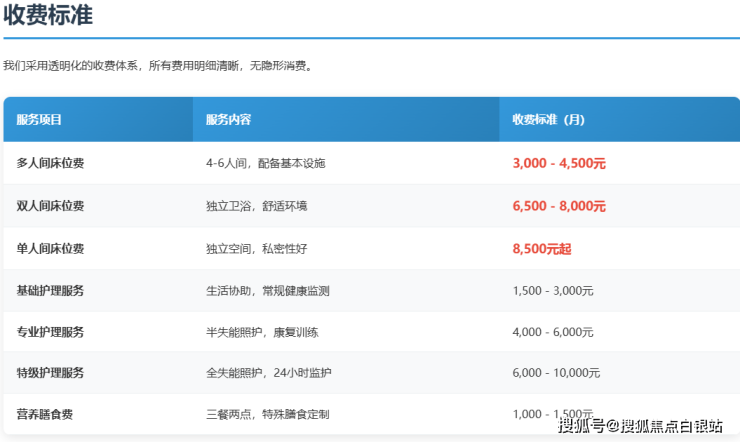Click the transparent fee system intro paragraph
This screenshot has width=740, height=442.
[159, 66]
